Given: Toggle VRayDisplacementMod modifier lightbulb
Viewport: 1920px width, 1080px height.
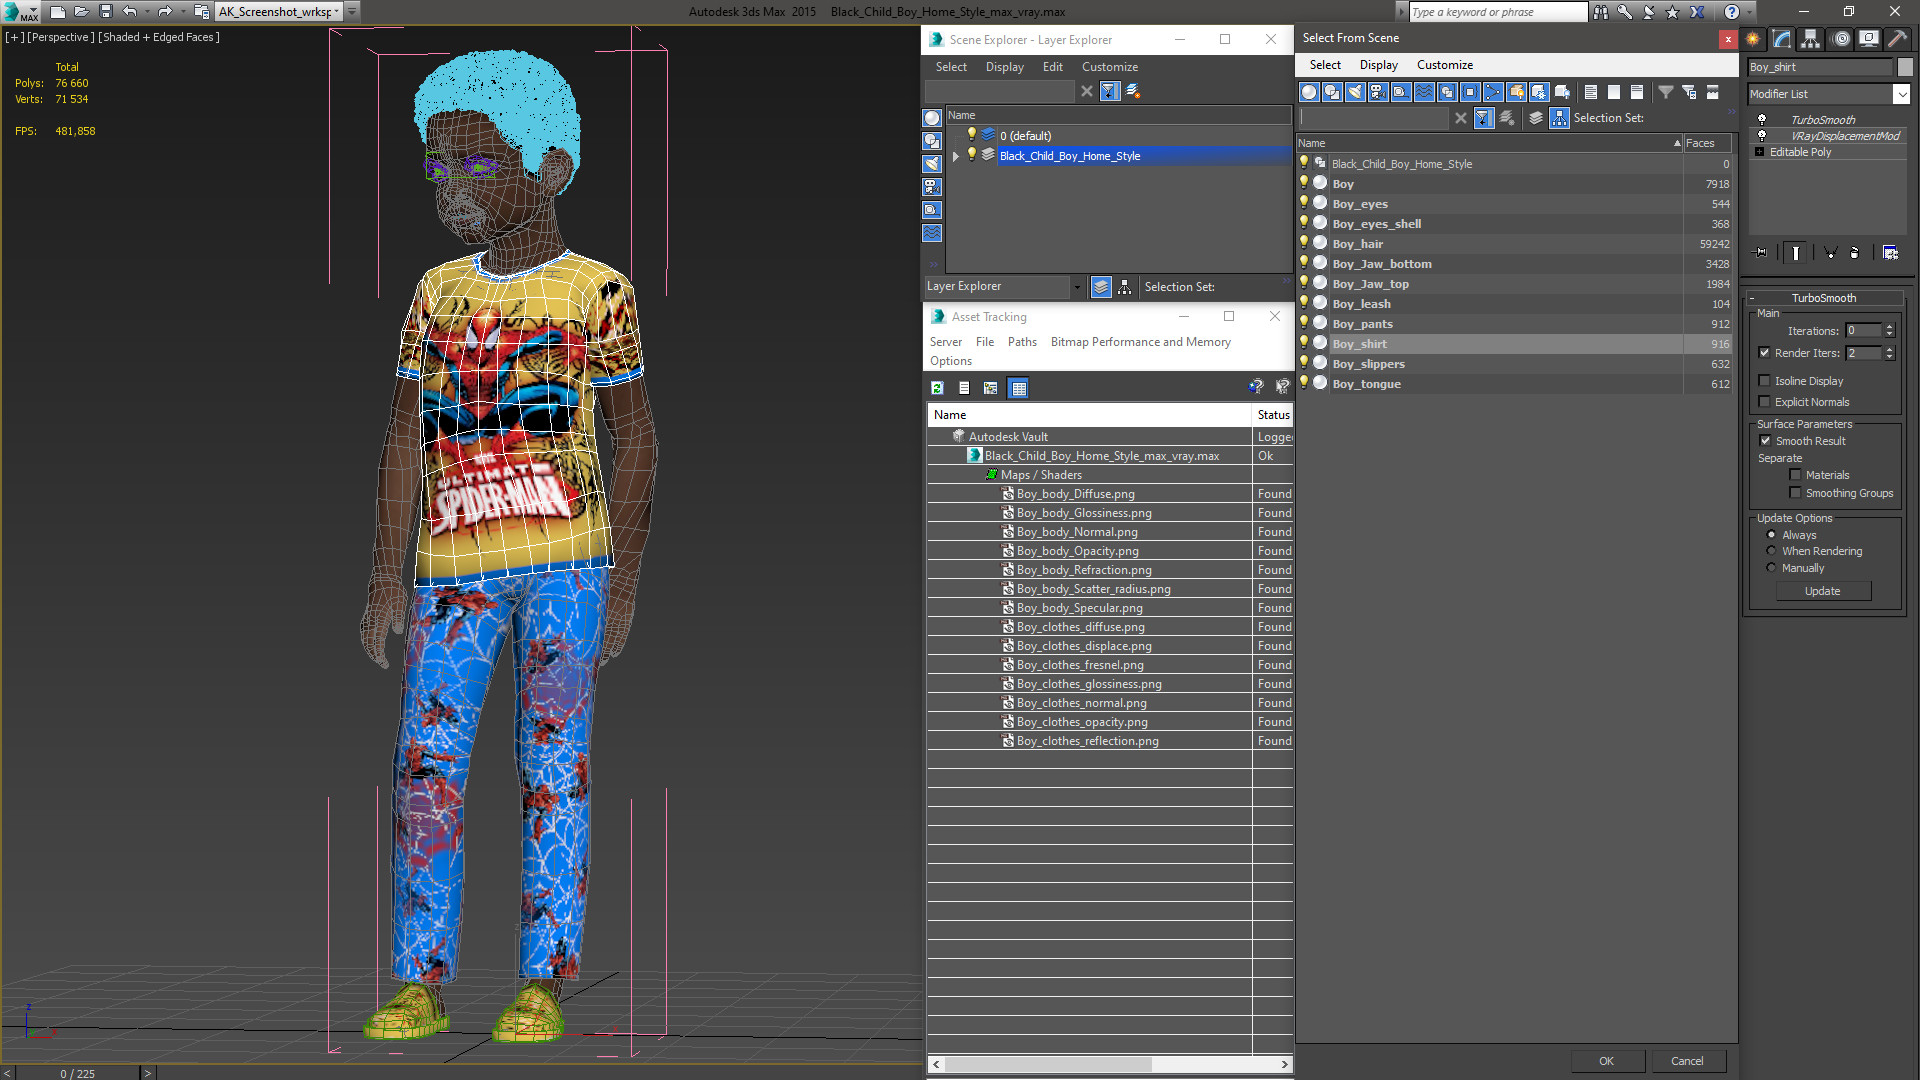Looking at the screenshot, I should coord(1762,135).
